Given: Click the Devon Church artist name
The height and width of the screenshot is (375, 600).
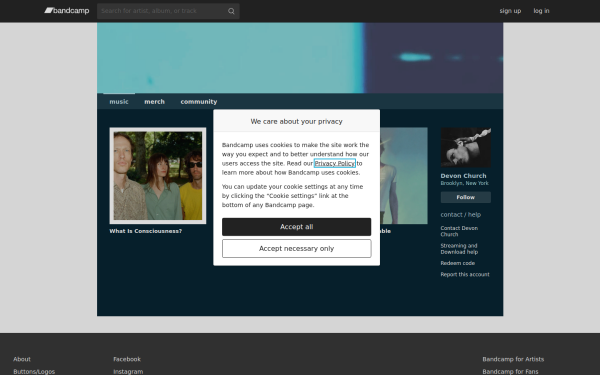Looking at the screenshot, I should [463, 176].
